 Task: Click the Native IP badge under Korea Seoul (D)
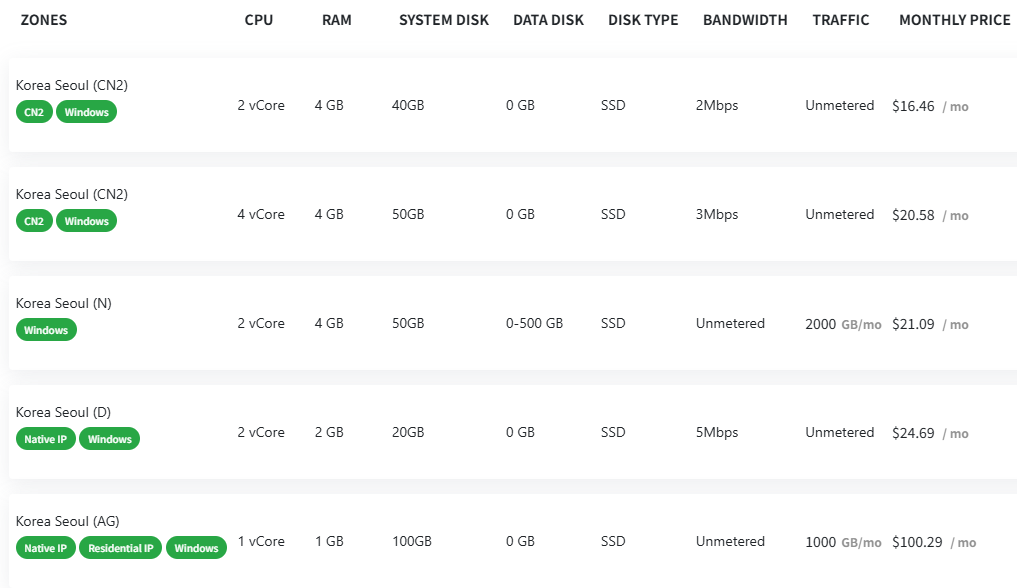[46, 439]
